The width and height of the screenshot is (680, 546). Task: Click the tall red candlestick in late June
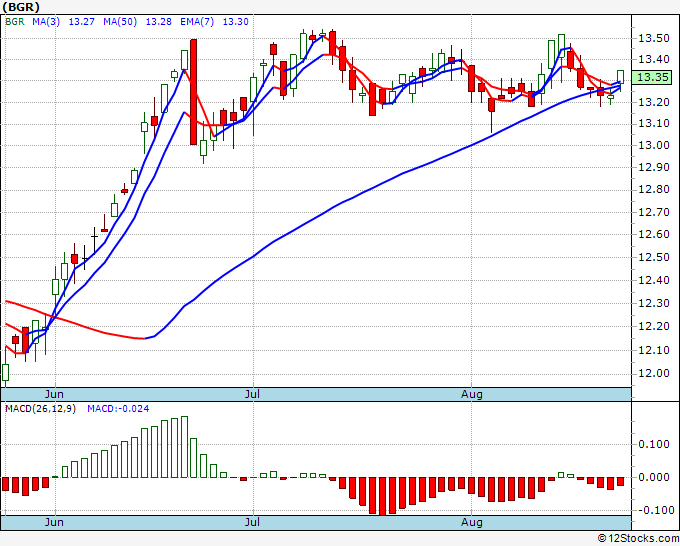pos(193,92)
